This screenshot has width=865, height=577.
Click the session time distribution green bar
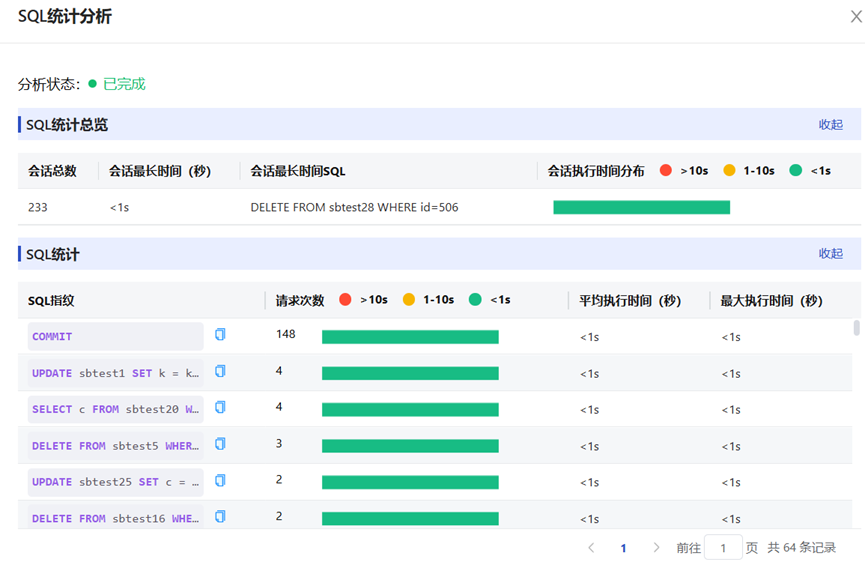tap(642, 207)
